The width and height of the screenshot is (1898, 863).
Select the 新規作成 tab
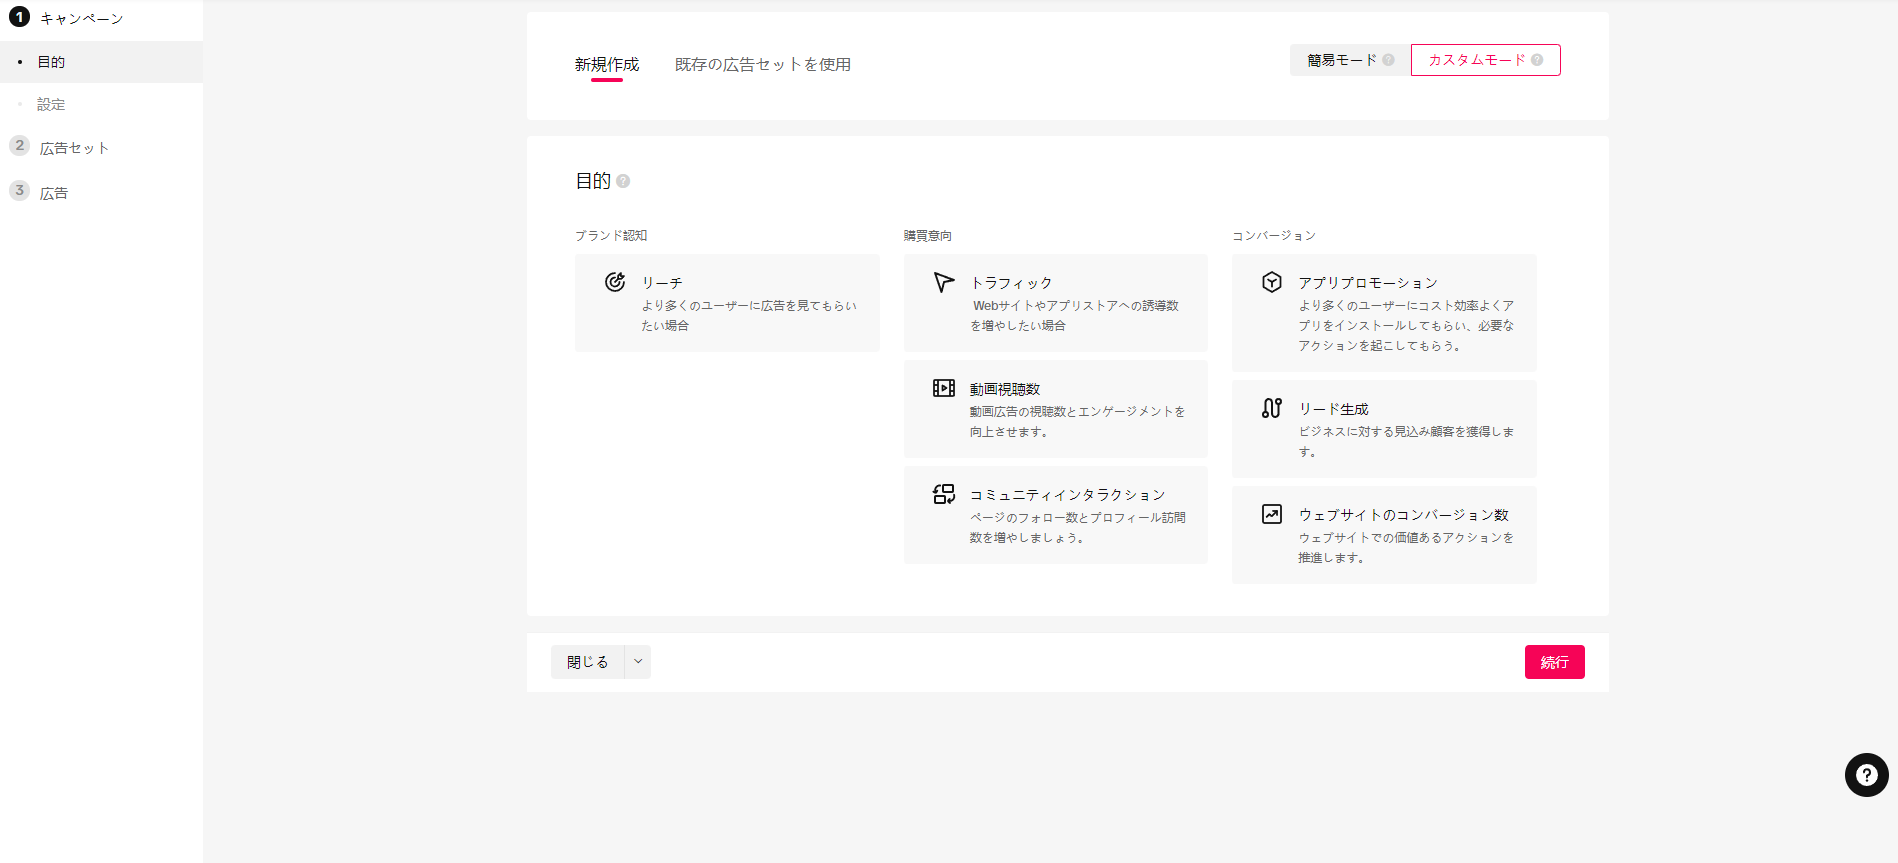click(x=606, y=65)
